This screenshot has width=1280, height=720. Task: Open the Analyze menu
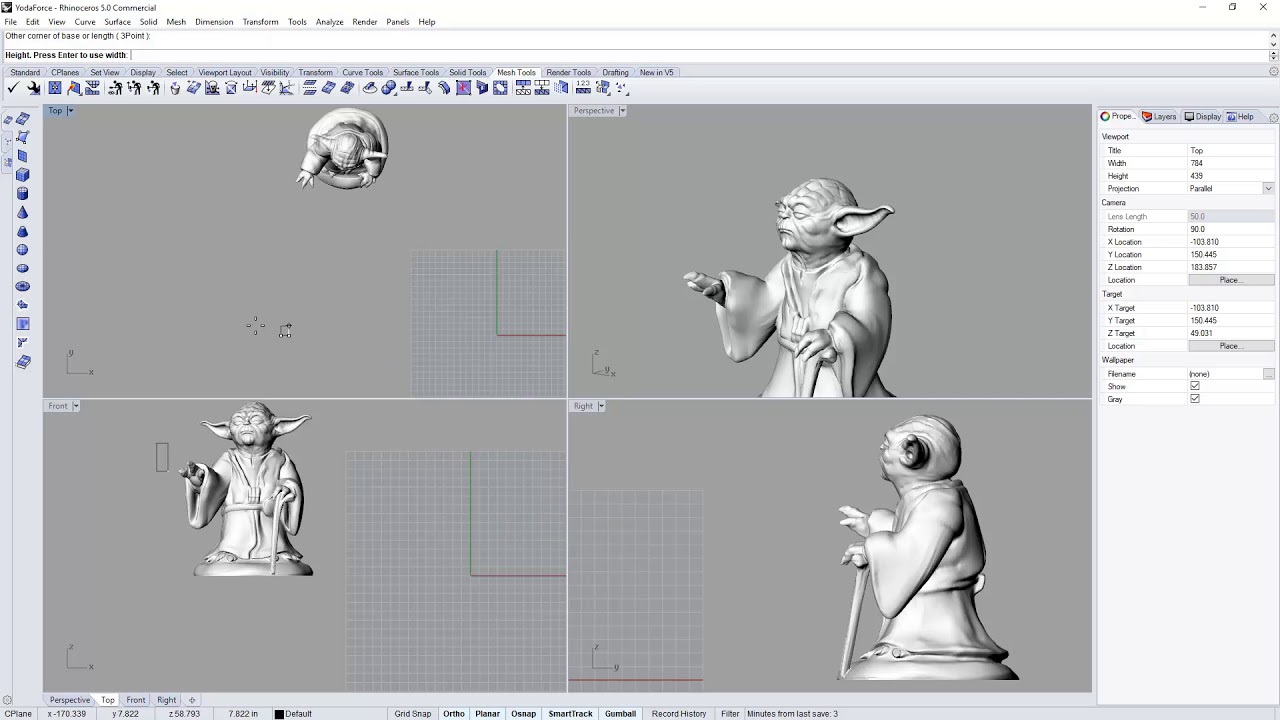pos(329,22)
